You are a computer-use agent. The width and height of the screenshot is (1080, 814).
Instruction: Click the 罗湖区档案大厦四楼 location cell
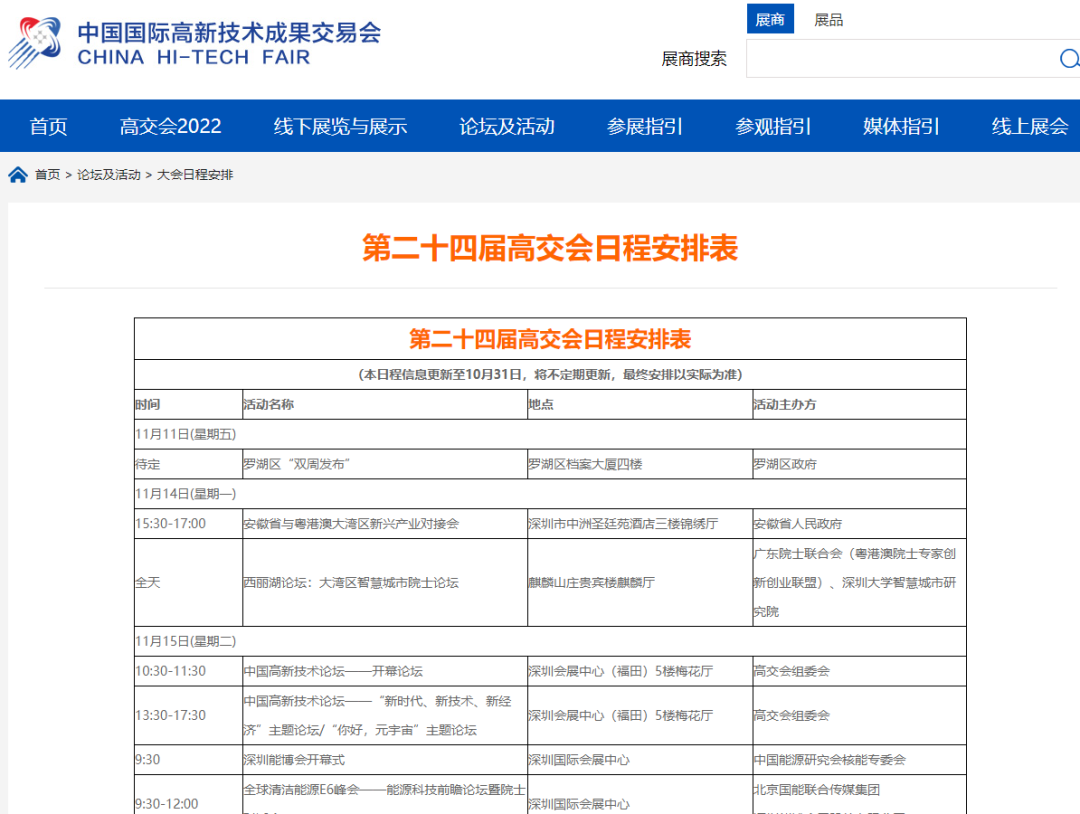(x=640, y=464)
